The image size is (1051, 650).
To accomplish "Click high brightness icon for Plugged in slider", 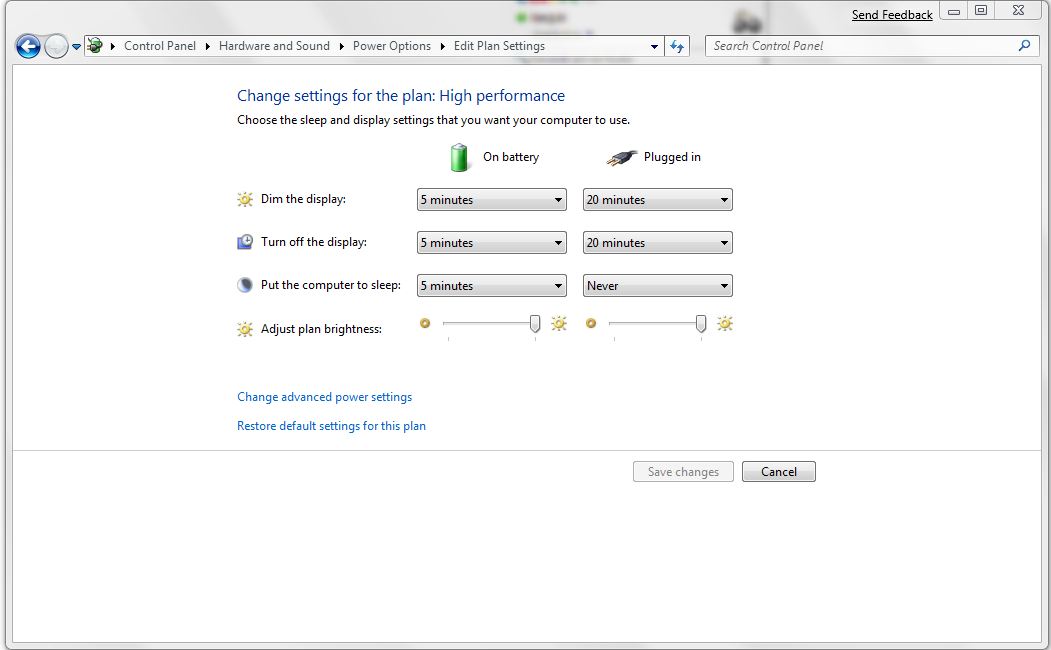I will click(725, 324).
